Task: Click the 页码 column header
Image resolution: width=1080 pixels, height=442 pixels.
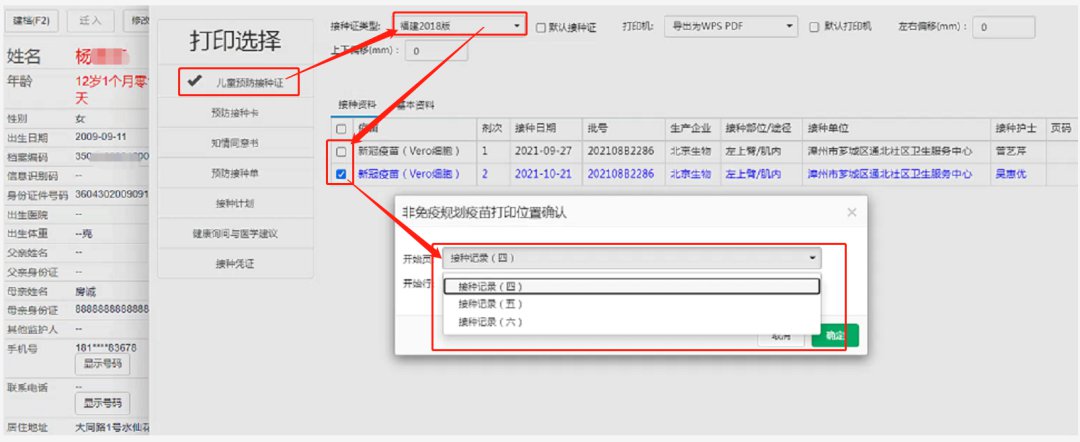Action: tap(1061, 129)
